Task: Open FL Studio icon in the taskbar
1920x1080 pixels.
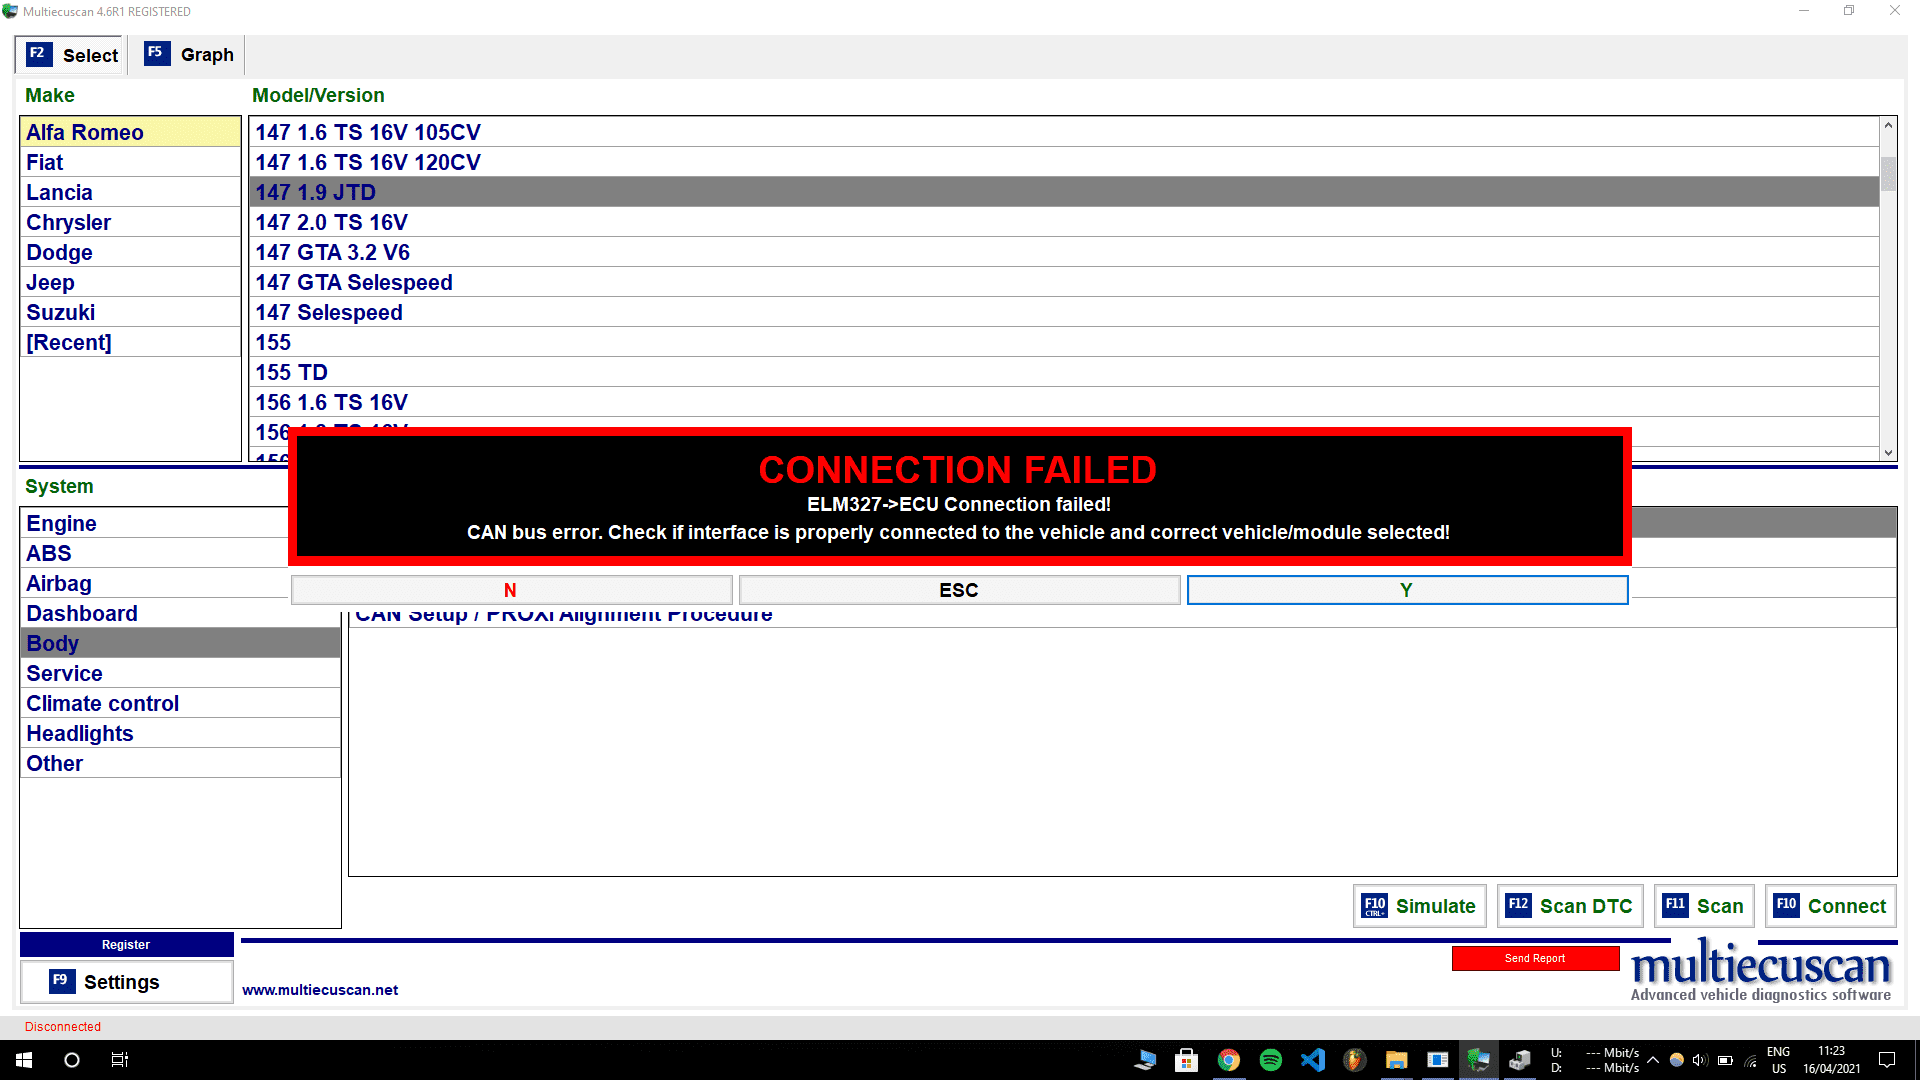Action: [1355, 1060]
